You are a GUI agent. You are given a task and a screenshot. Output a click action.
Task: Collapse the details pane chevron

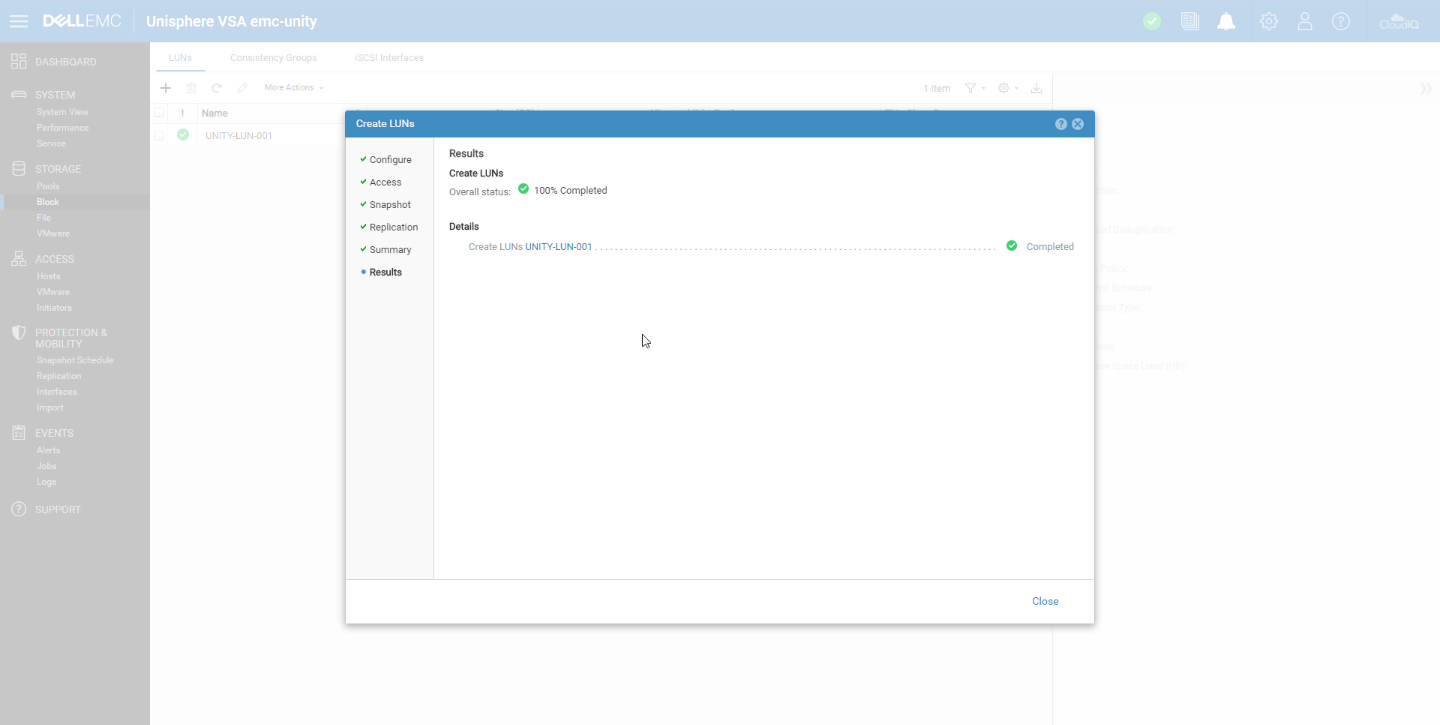tap(1426, 88)
